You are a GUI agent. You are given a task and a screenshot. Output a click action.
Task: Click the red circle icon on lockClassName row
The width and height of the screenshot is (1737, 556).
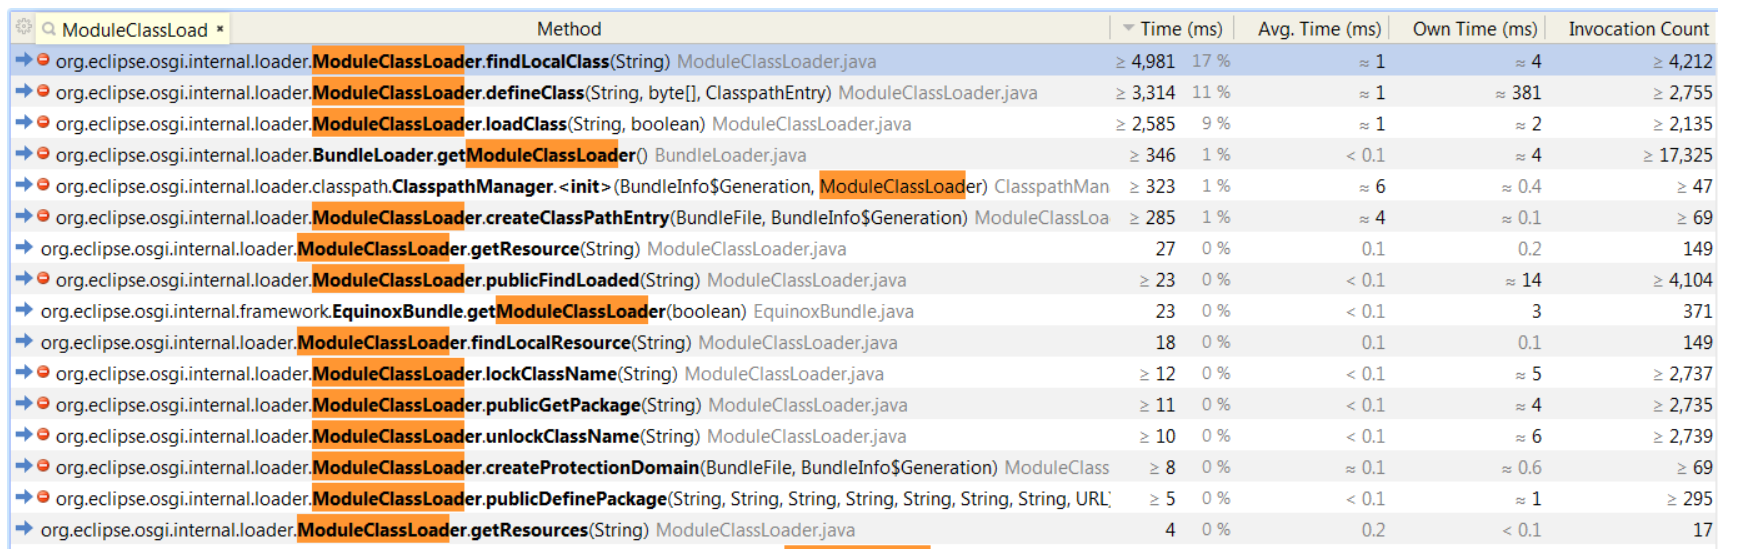(43, 373)
